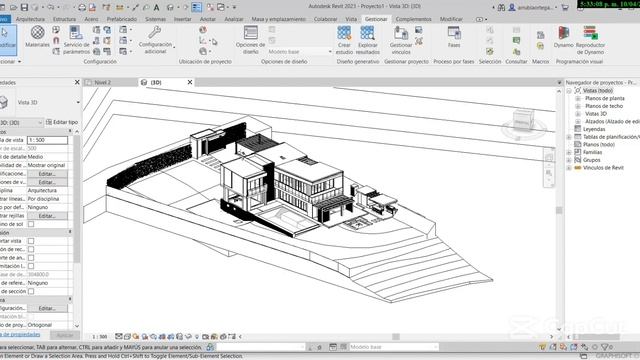Viewport: 640px width, 360px height.
Task: Open the properties help link
Action: click(20, 334)
